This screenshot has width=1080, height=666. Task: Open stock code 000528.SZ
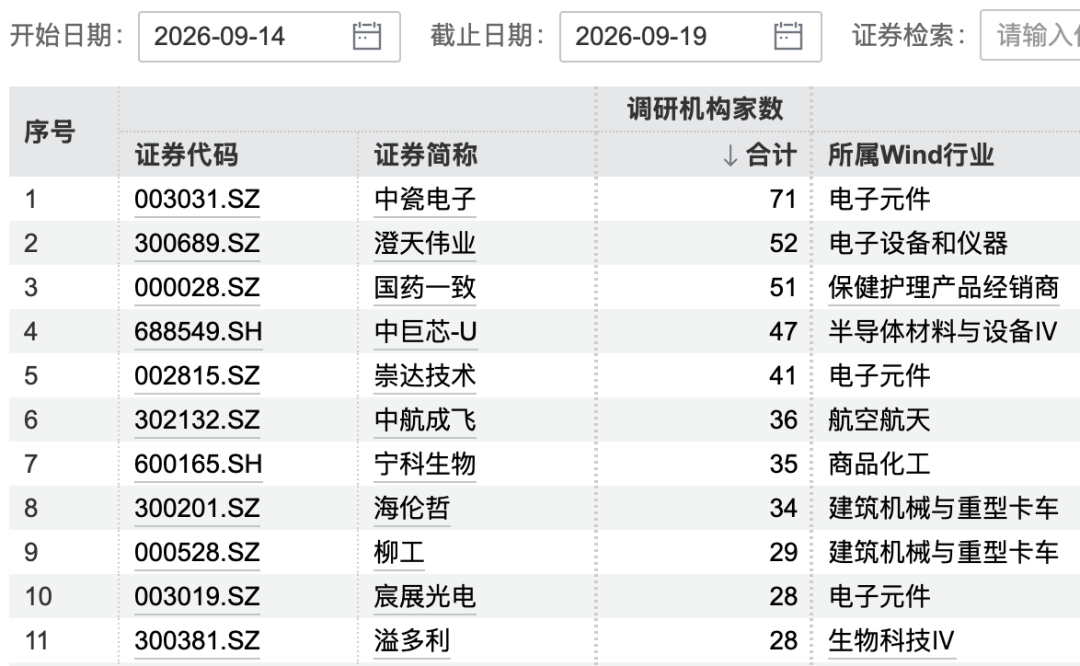pos(197,552)
